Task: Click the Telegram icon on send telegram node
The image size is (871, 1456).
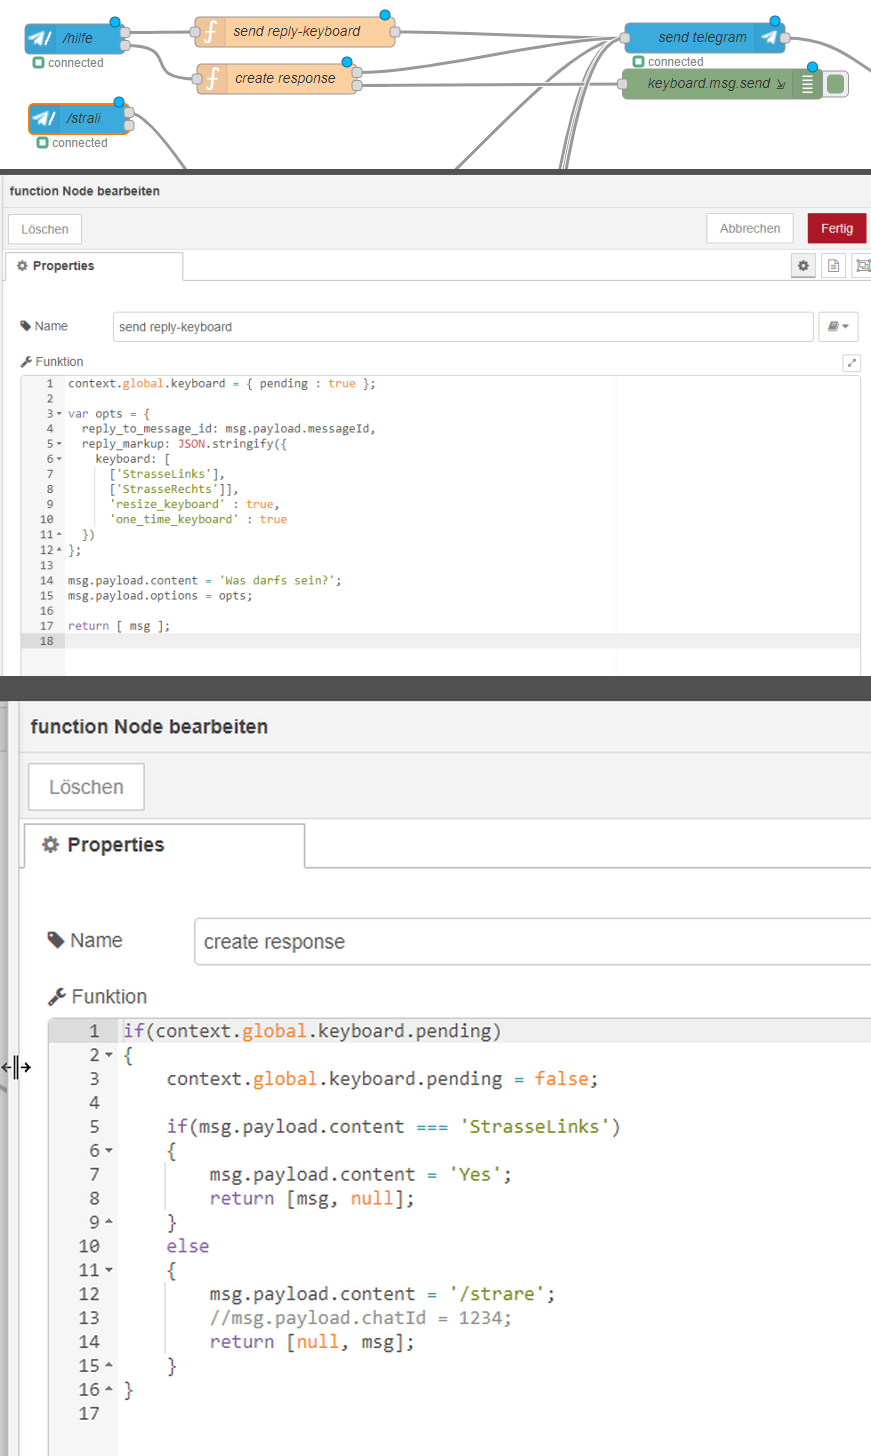Action: click(768, 38)
